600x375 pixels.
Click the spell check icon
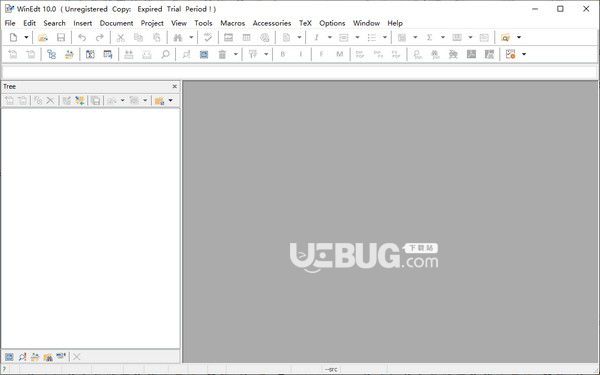[208, 38]
